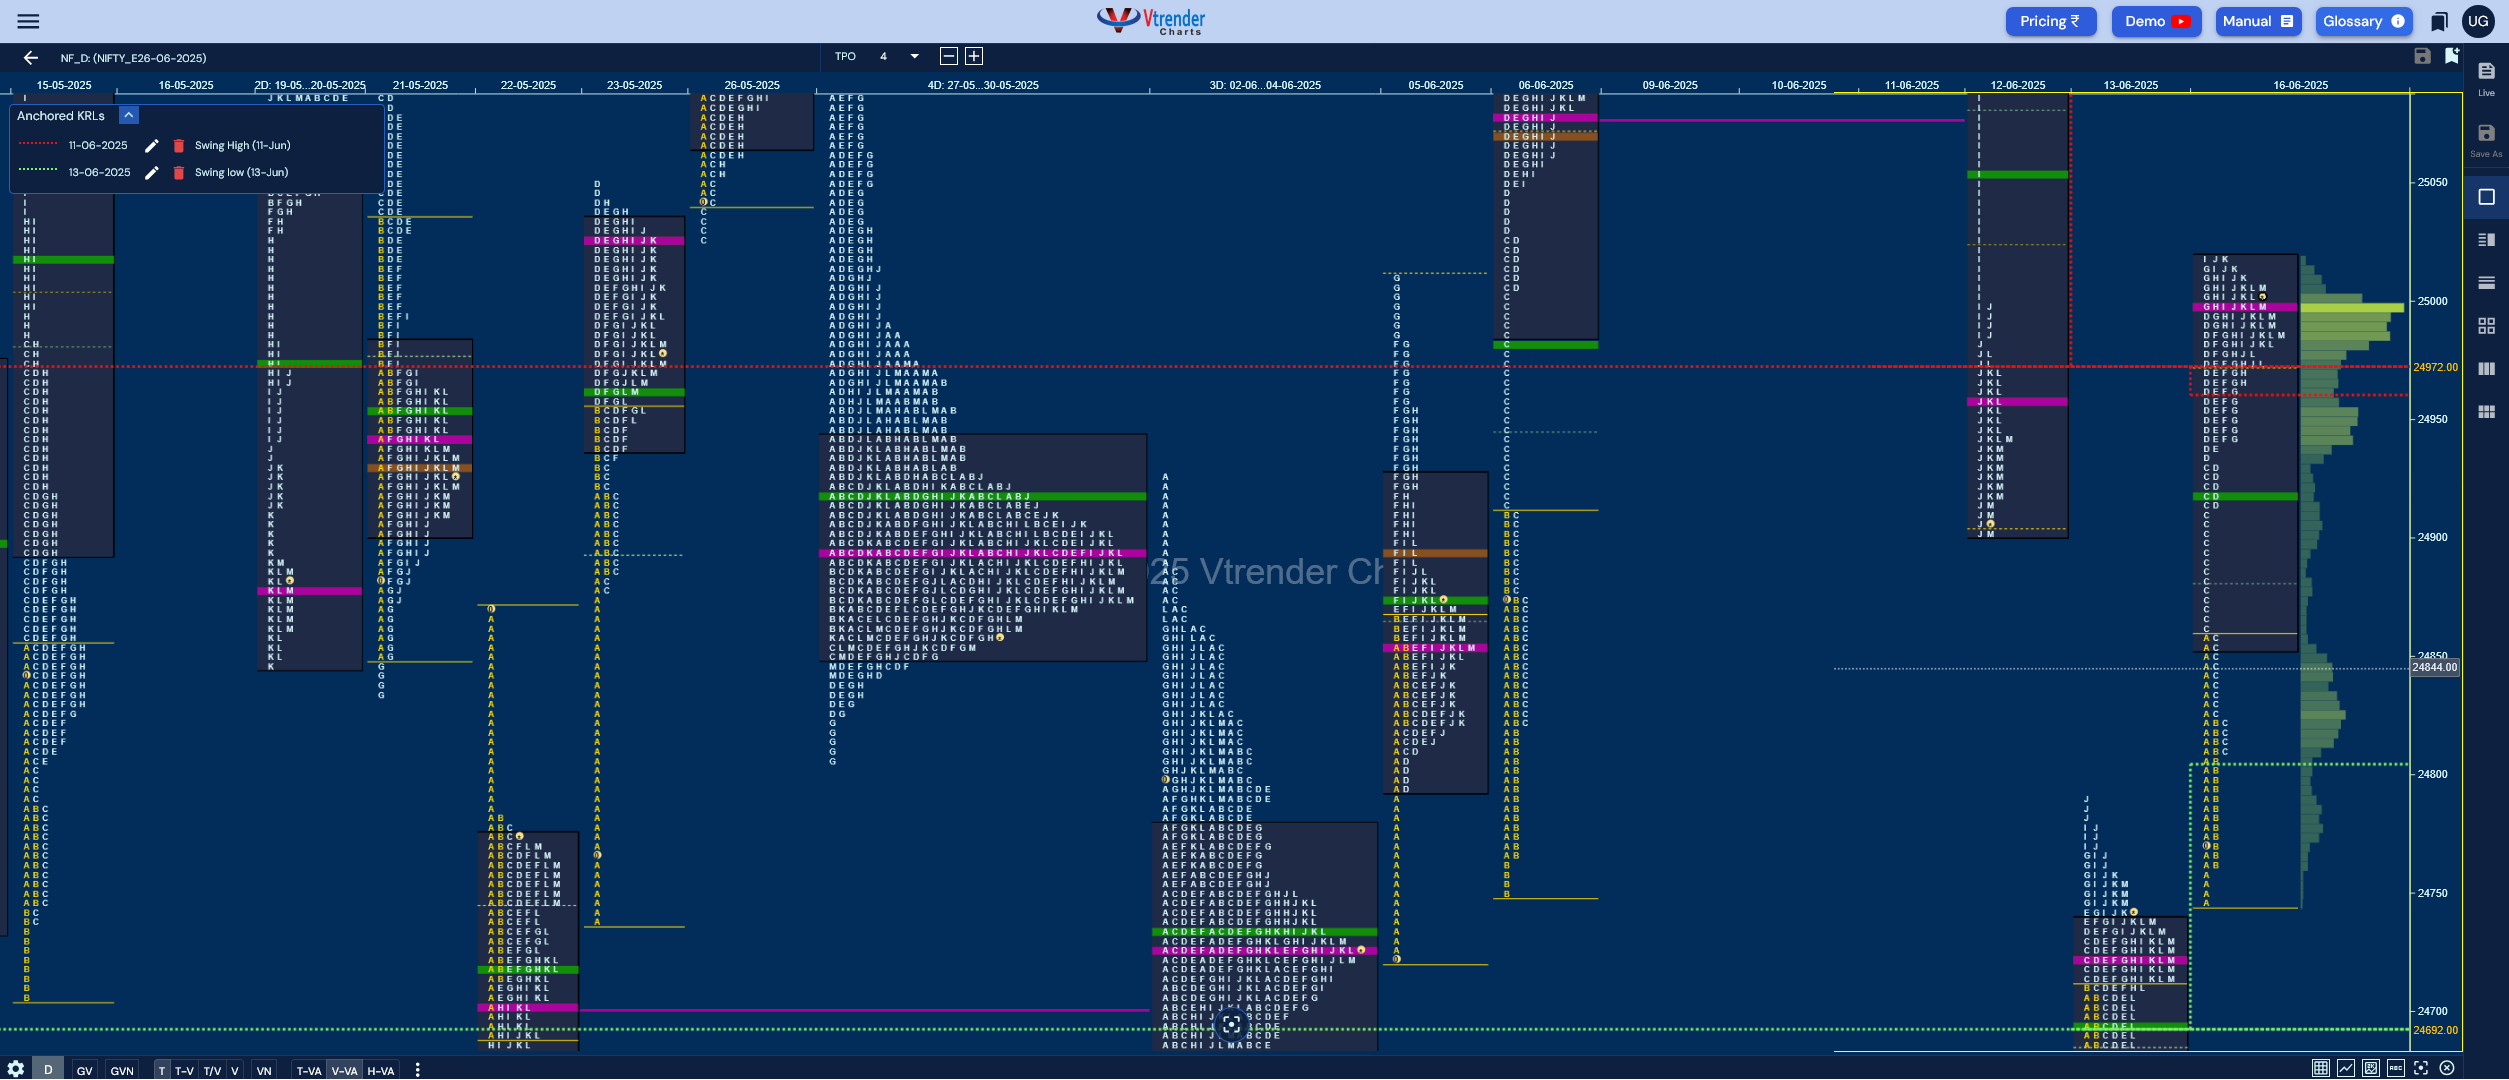Click the Swing High (11-Jun) label
The height and width of the screenshot is (1080, 2509).
(x=242, y=146)
